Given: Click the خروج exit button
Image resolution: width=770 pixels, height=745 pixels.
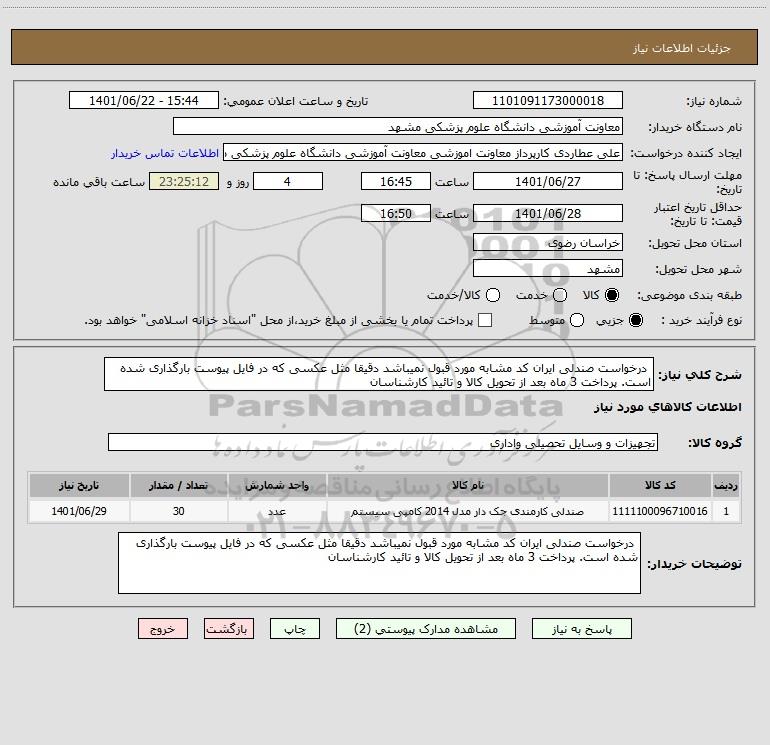Looking at the screenshot, I should pyautogui.click(x=163, y=629).
